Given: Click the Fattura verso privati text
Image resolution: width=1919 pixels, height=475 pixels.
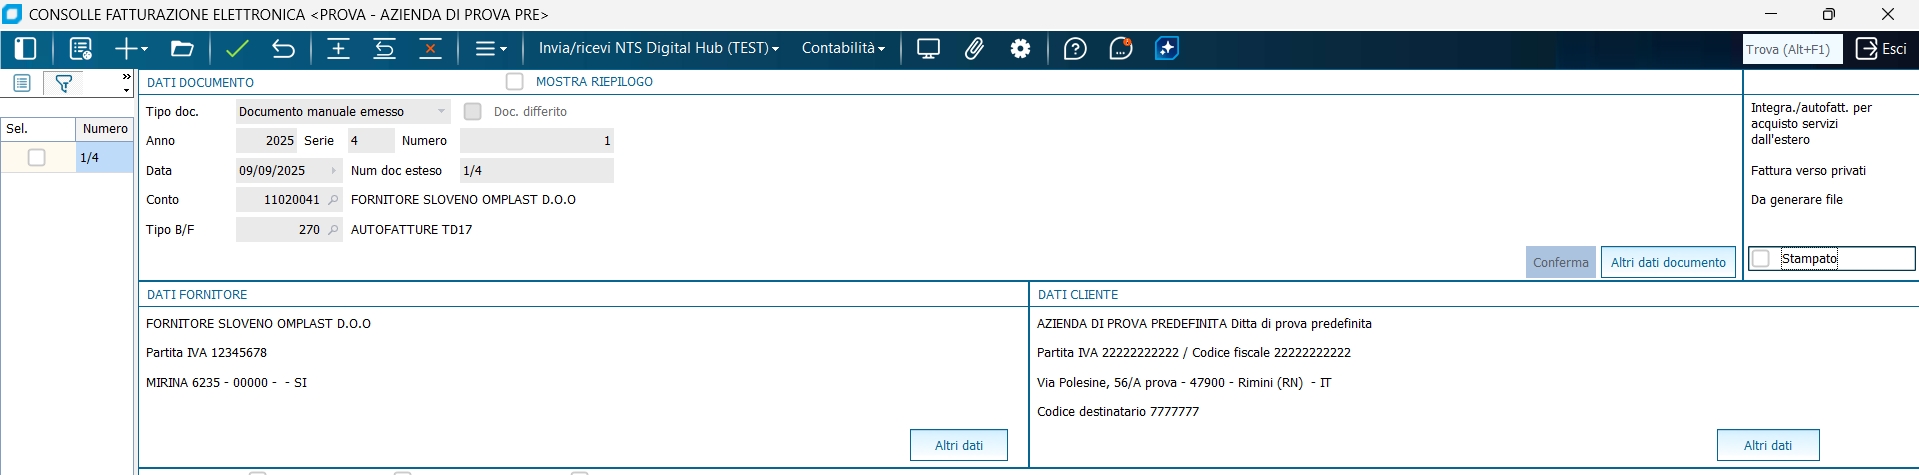Looking at the screenshot, I should coord(1808,171).
